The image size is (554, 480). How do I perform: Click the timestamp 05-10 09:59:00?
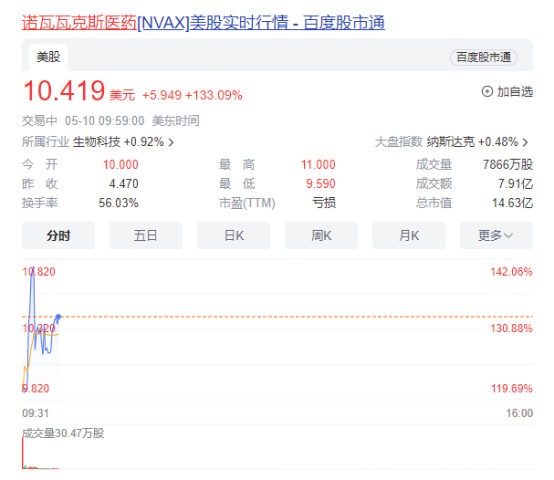coord(105,121)
